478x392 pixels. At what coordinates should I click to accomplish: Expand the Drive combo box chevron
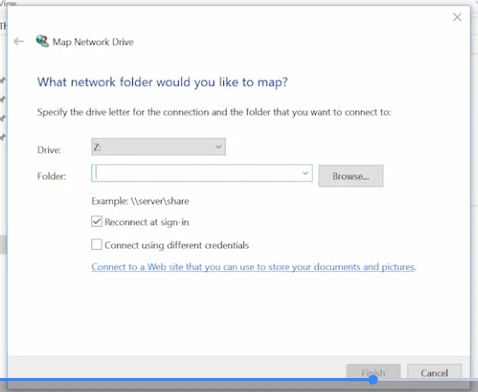(218, 147)
